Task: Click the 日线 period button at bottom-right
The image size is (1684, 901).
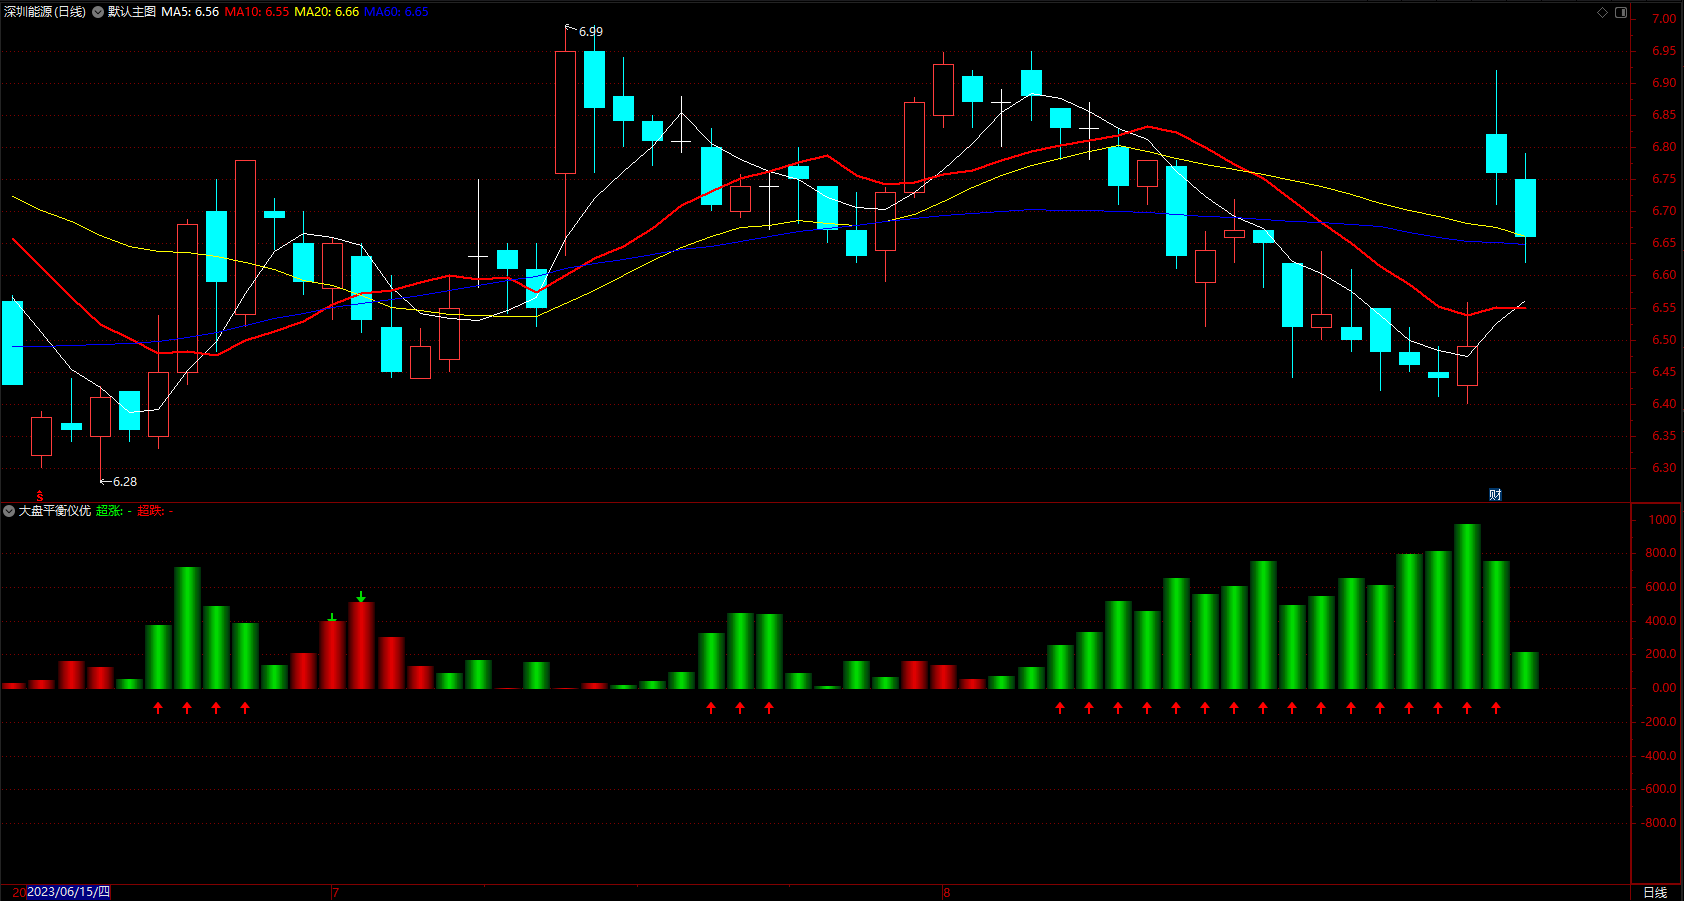Action: [1655, 893]
